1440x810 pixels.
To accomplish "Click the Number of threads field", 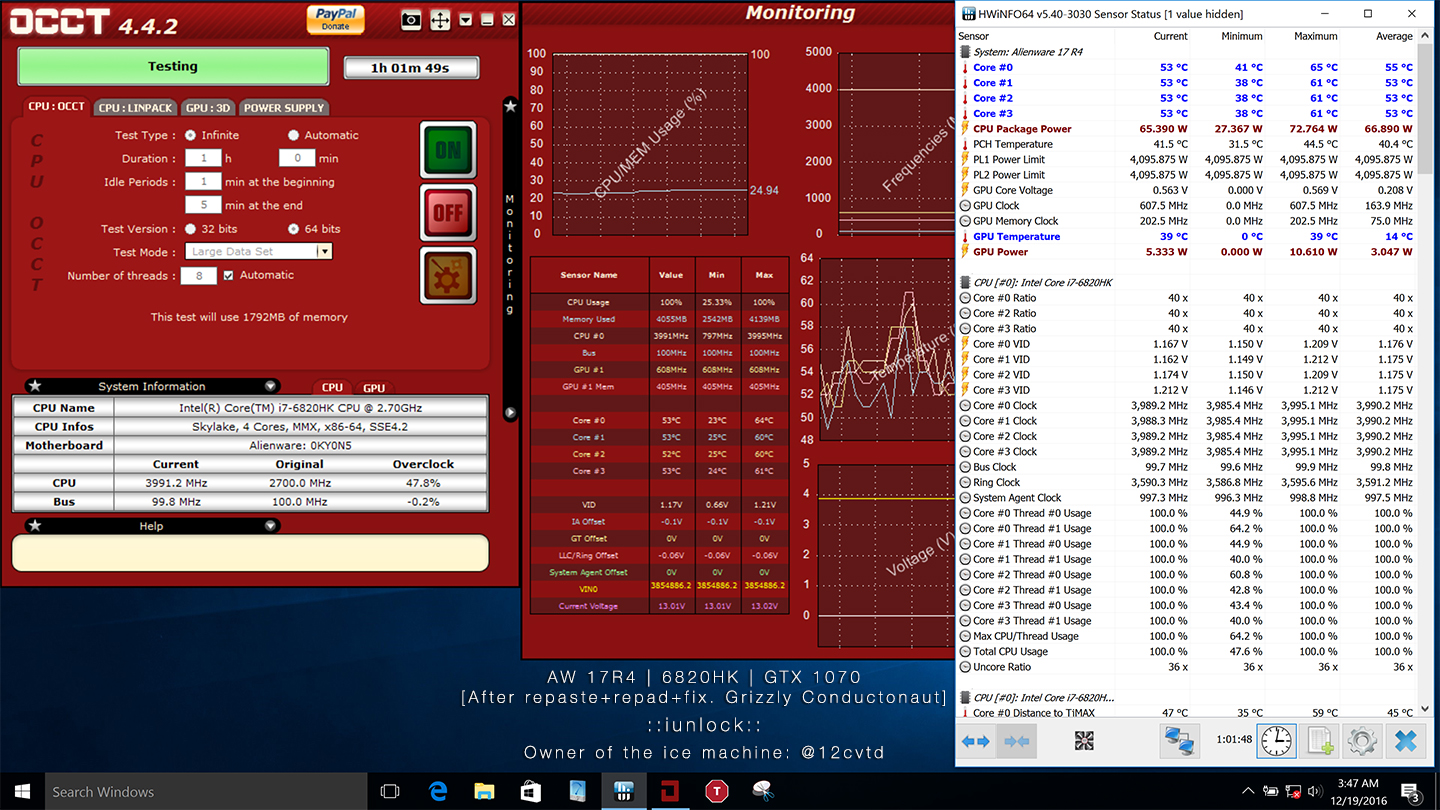I will 198,276.
